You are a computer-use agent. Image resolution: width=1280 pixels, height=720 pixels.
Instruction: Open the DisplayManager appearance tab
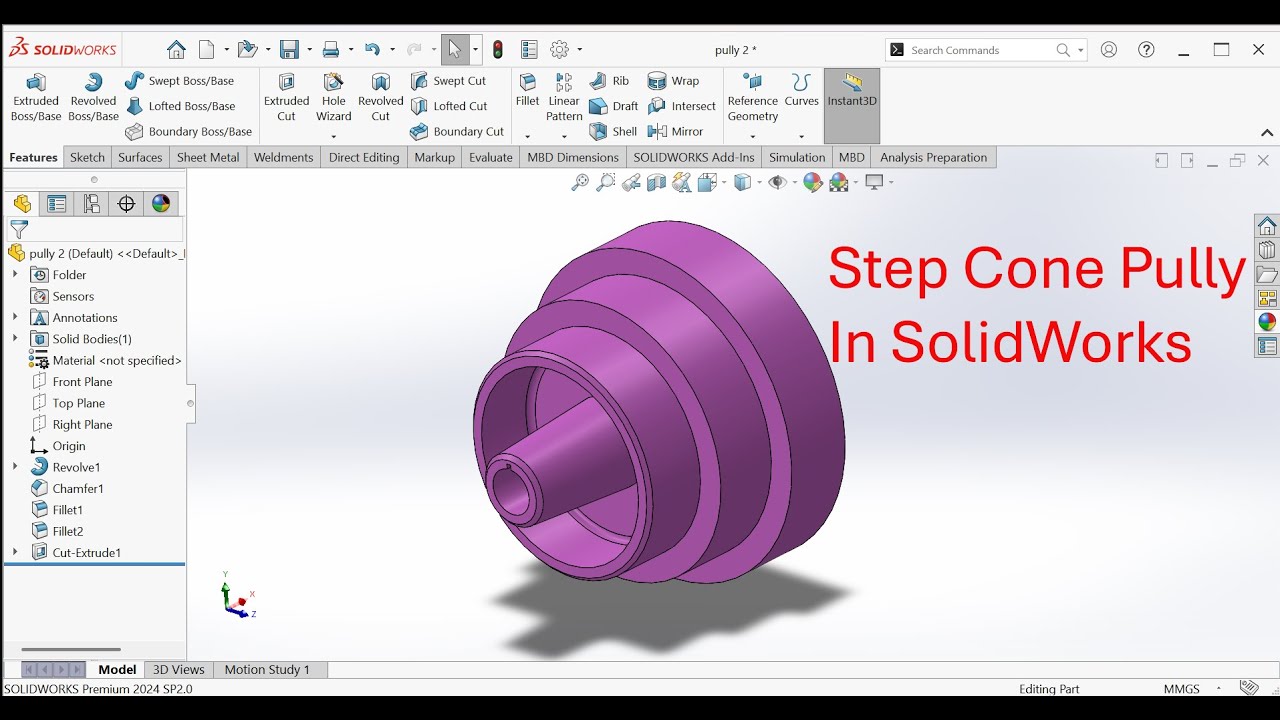point(161,204)
